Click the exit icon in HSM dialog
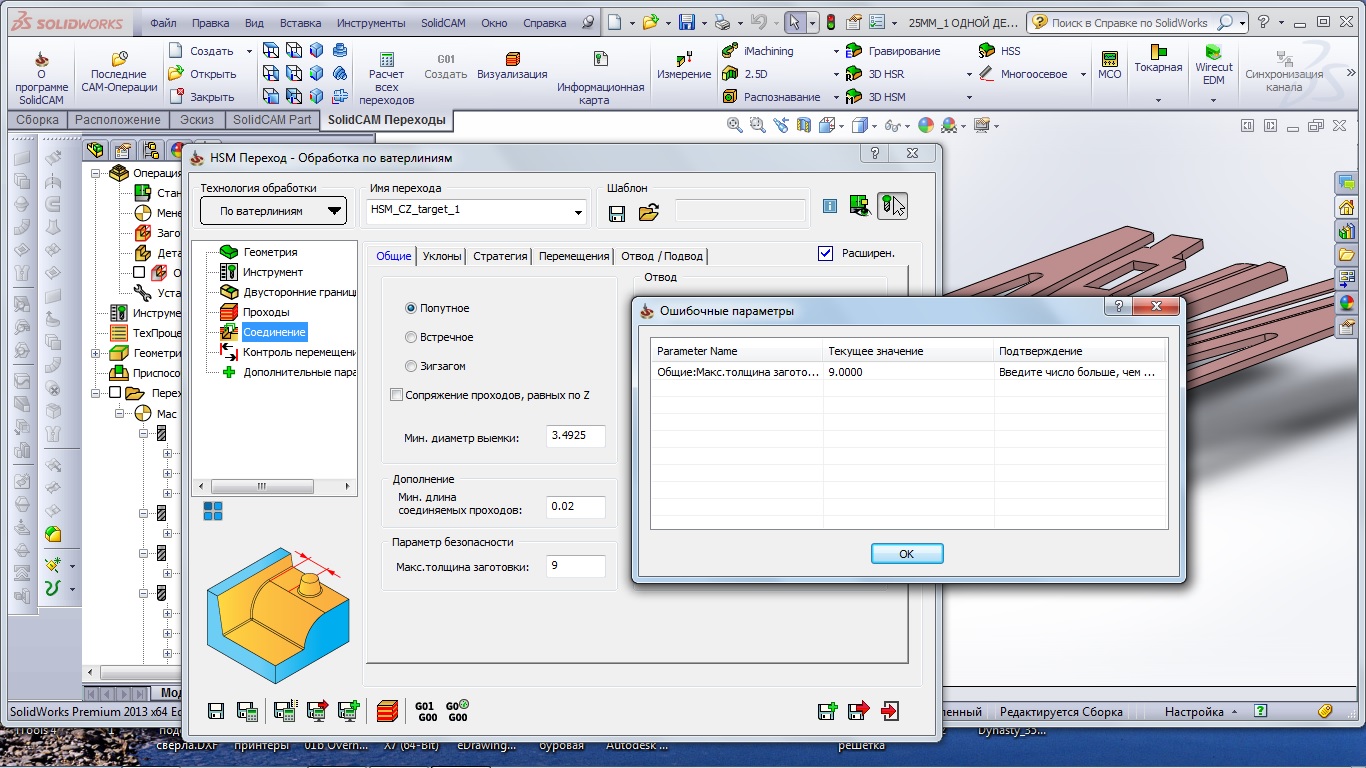Viewport: 1366px width, 768px height. click(x=890, y=711)
